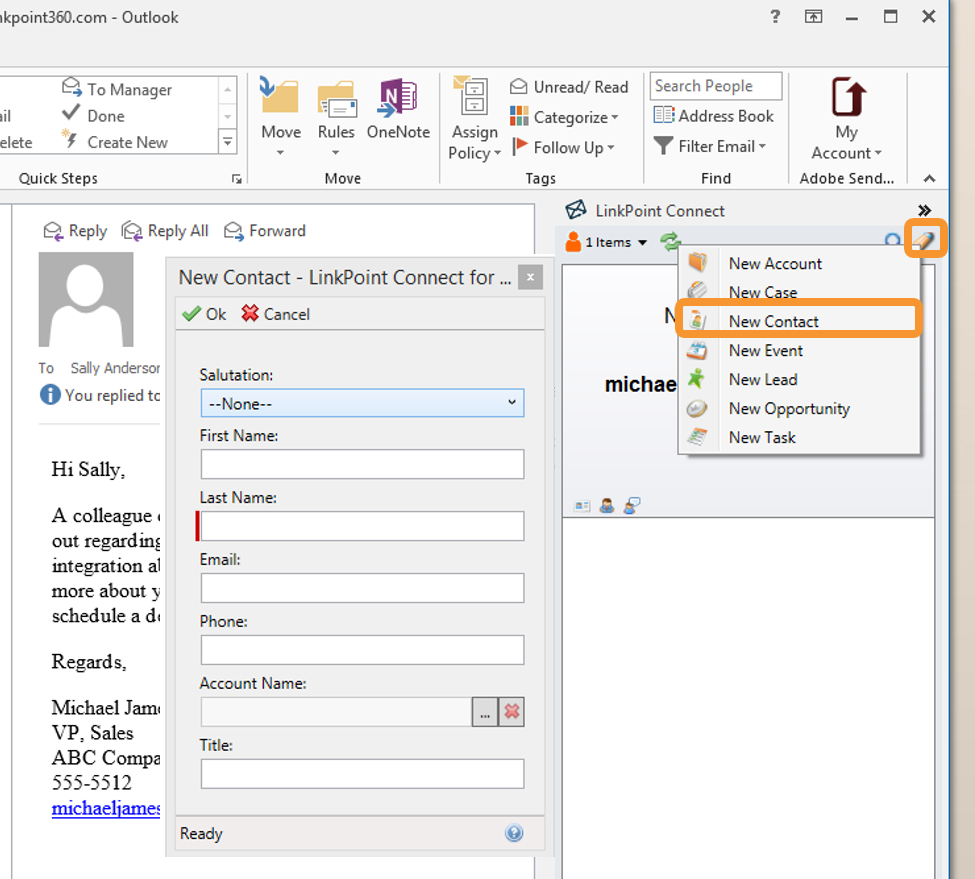Cancel the New Contact dialog

point(275,314)
